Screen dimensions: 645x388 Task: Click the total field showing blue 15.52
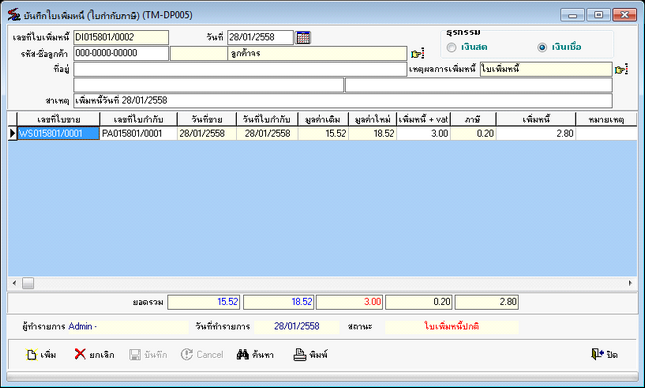[x=204, y=302]
